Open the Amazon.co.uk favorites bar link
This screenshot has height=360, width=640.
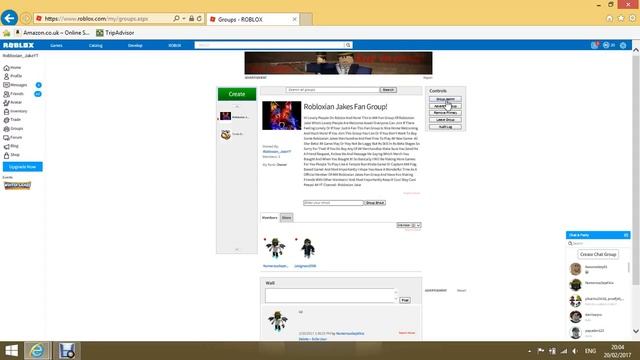53,33
